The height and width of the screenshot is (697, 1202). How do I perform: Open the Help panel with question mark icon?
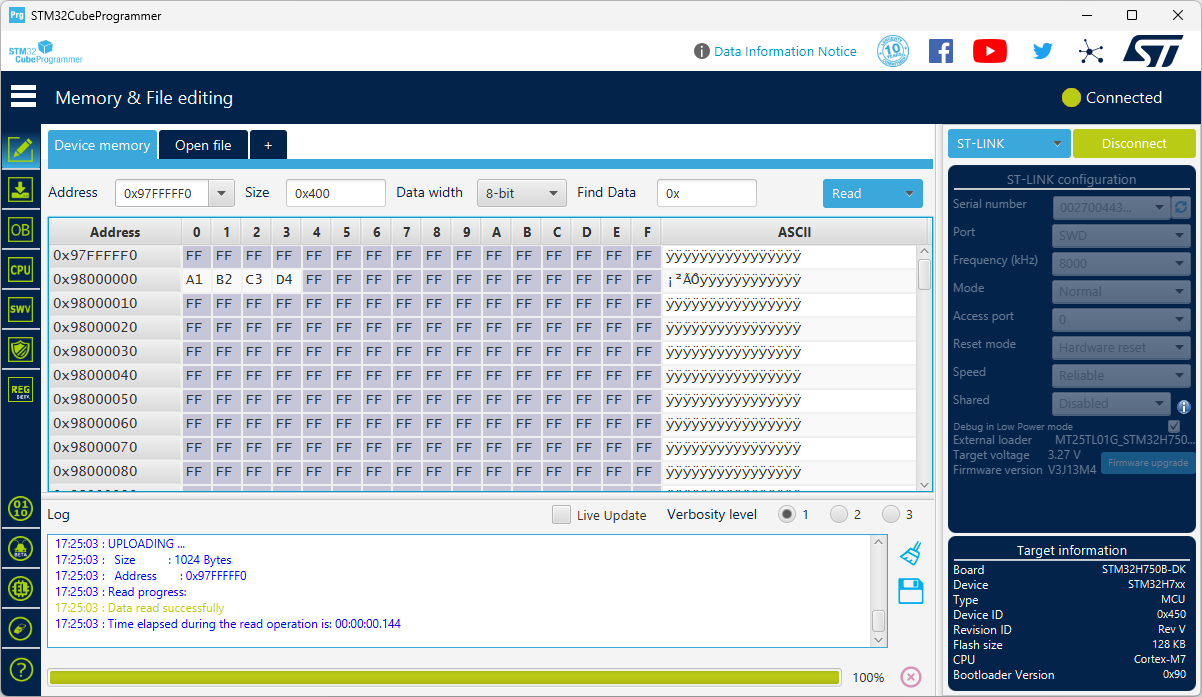21,669
